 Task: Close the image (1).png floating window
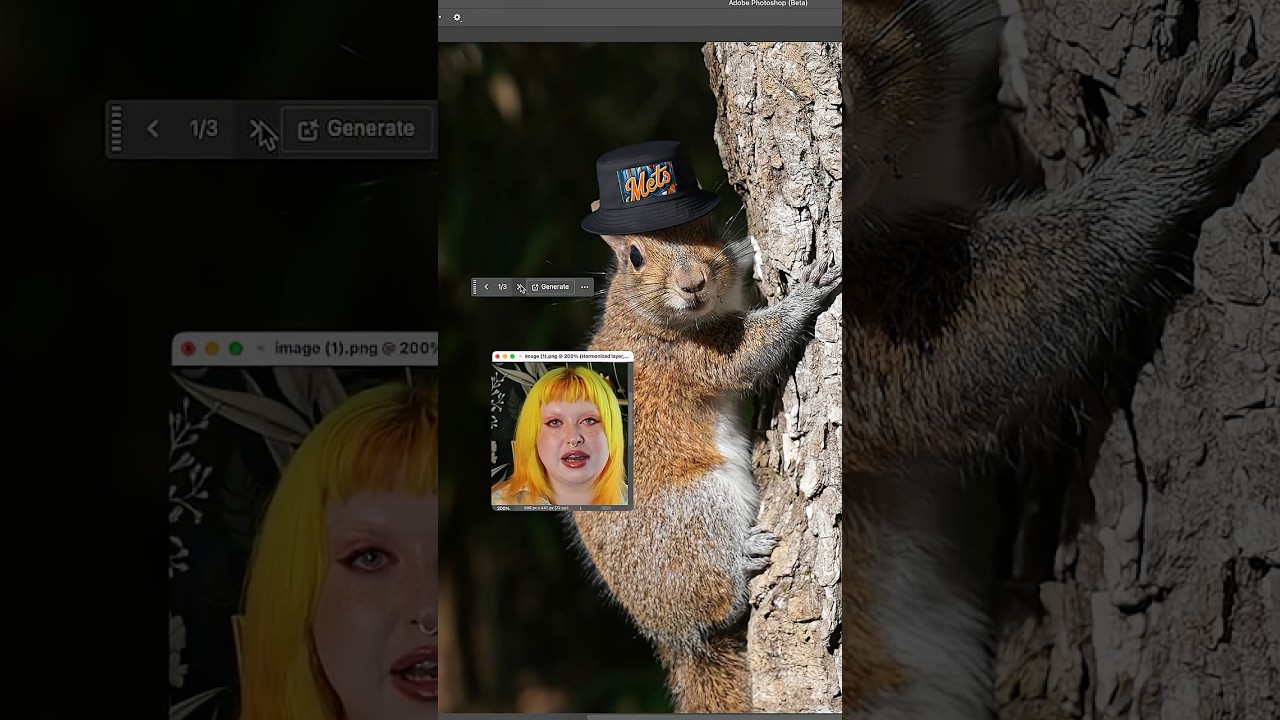(x=497, y=356)
